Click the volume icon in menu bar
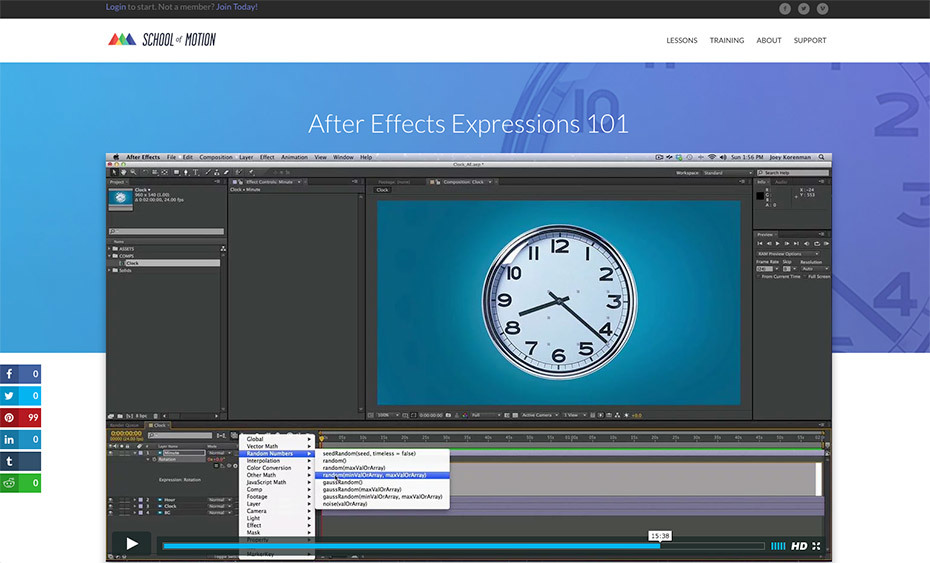The height and width of the screenshot is (563, 930). pyautogui.click(x=722, y=157)
